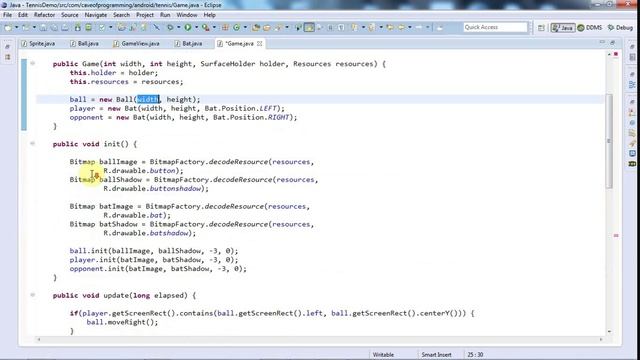Open the Source menu
640x360 pixels.
[70, 15]
